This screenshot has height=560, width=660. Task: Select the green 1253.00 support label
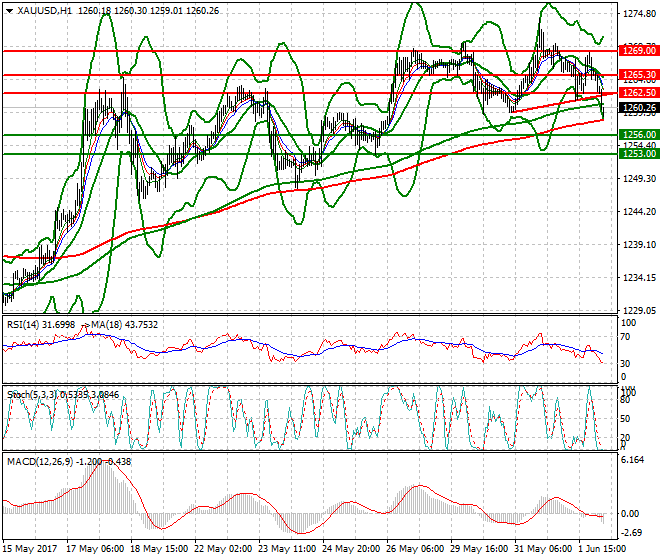639,154
